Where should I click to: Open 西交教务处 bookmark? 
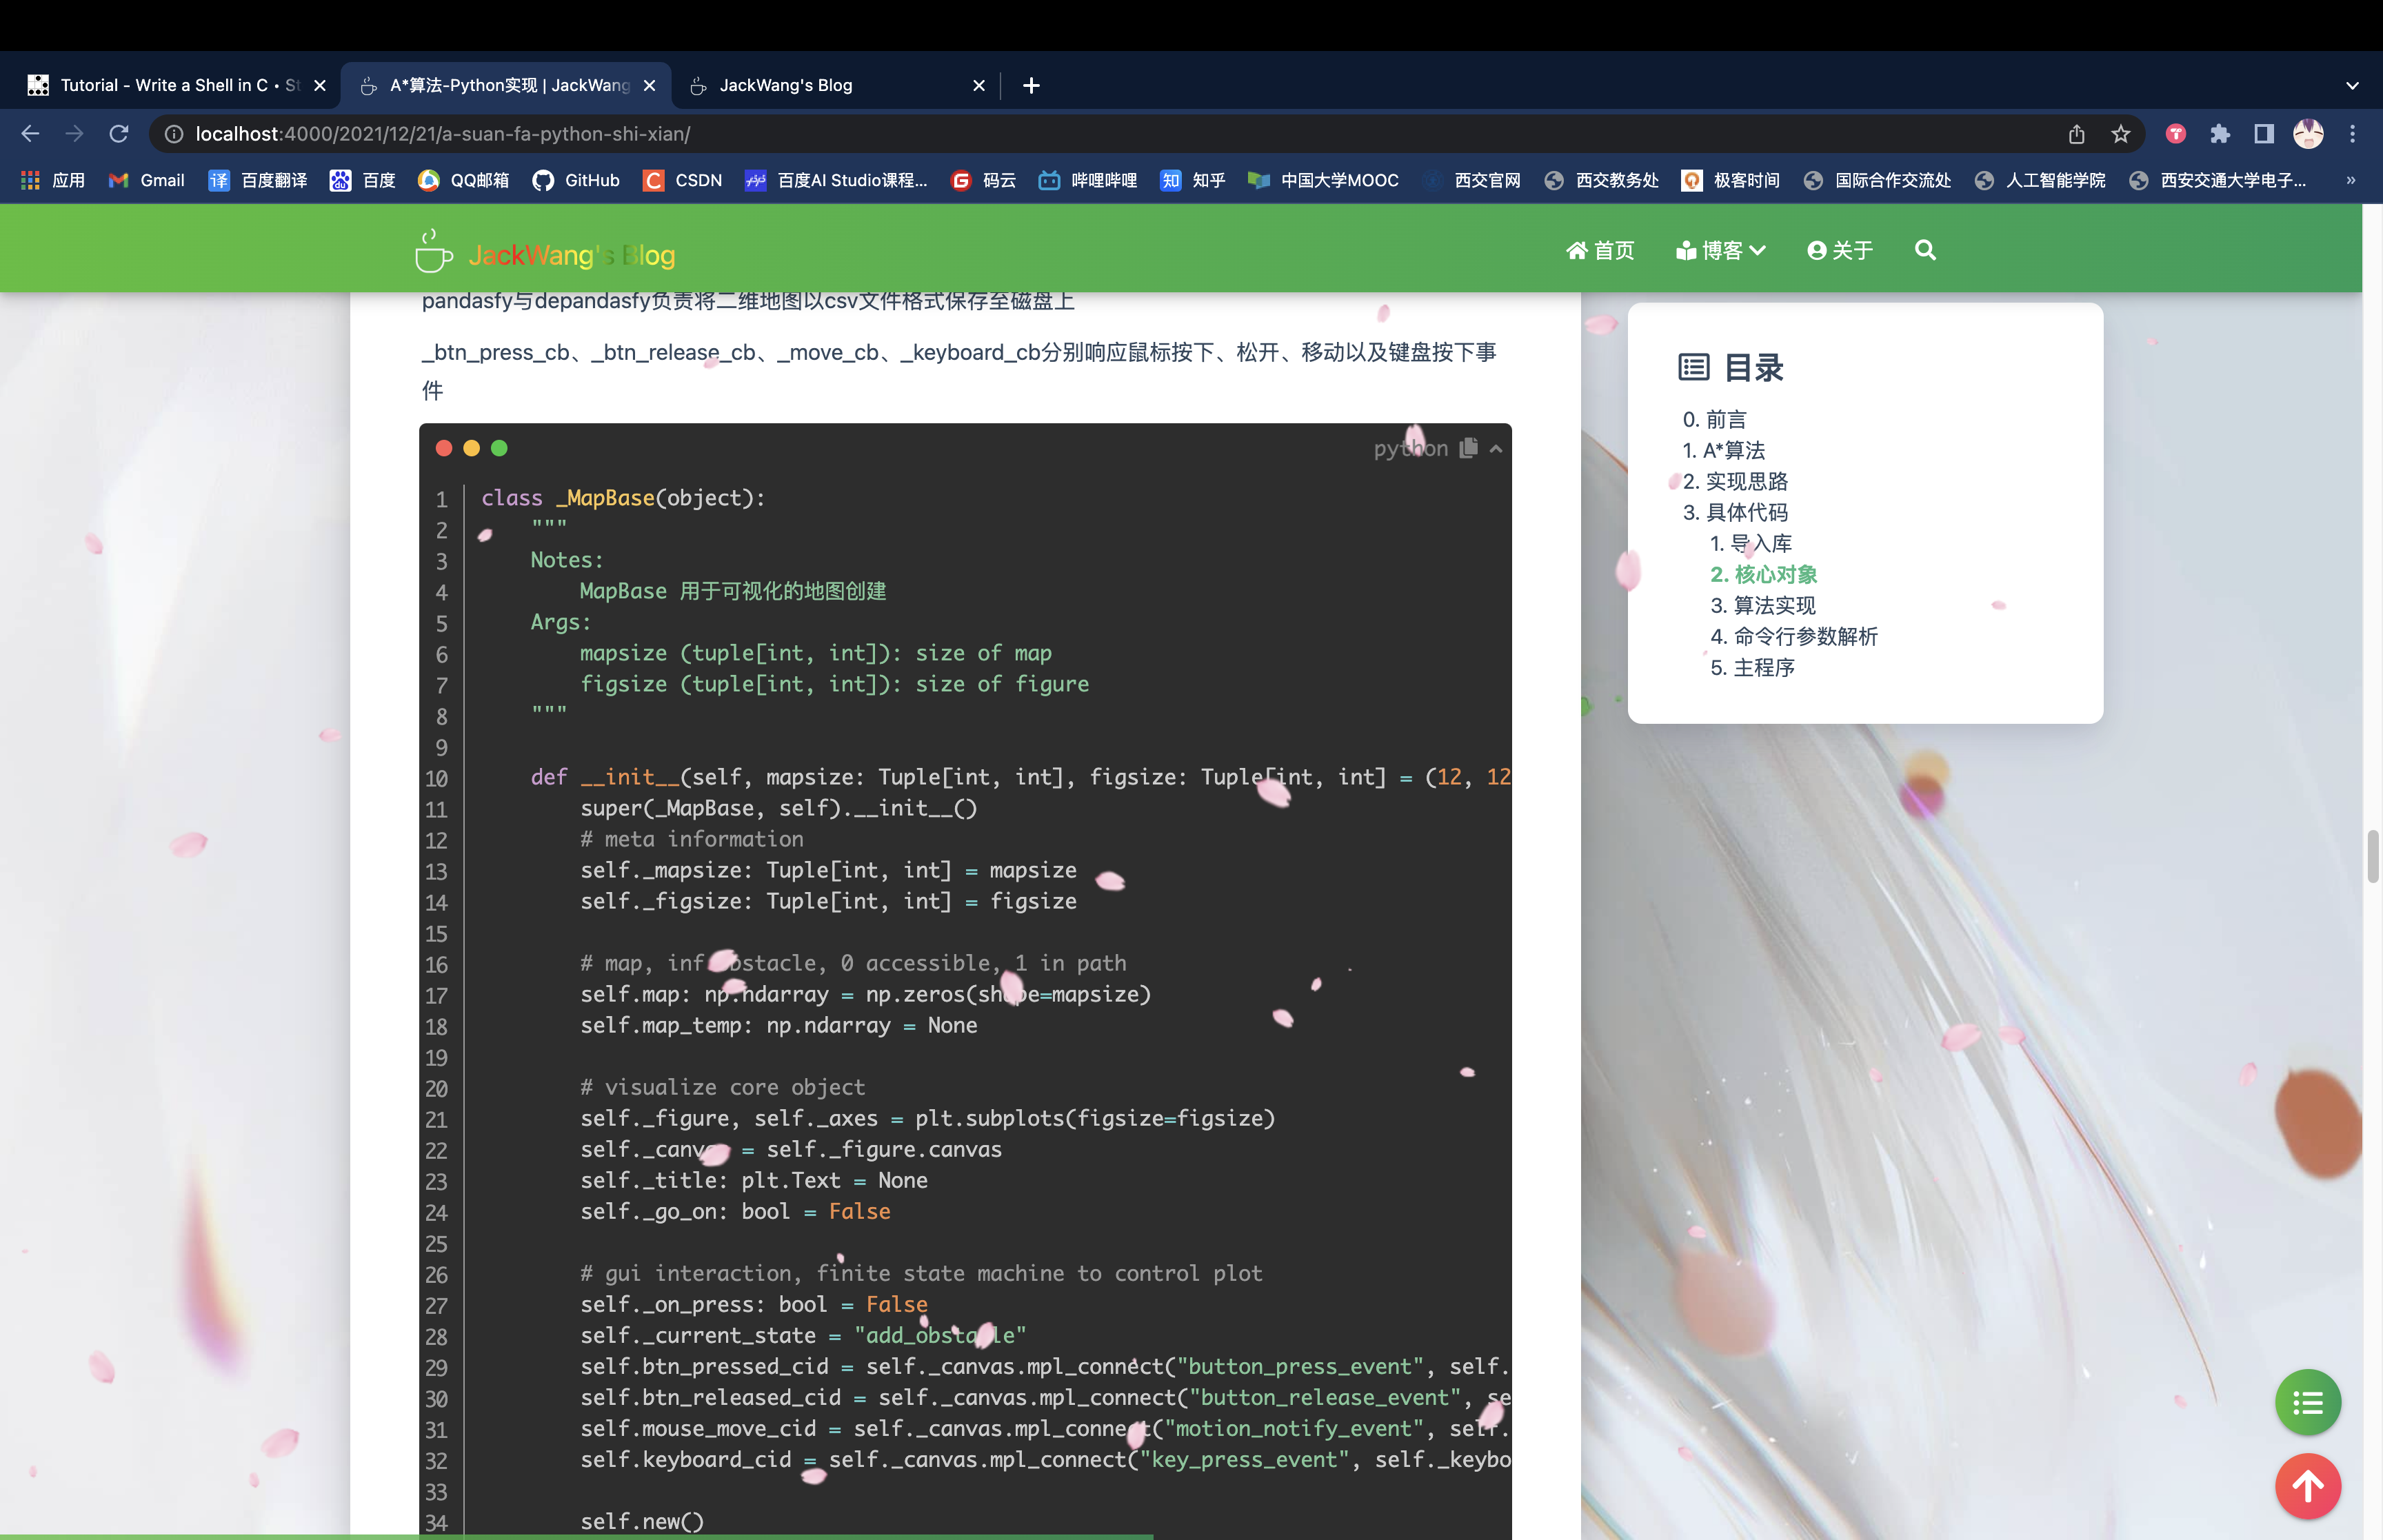pyautogui.click(x=1602, y=180)
